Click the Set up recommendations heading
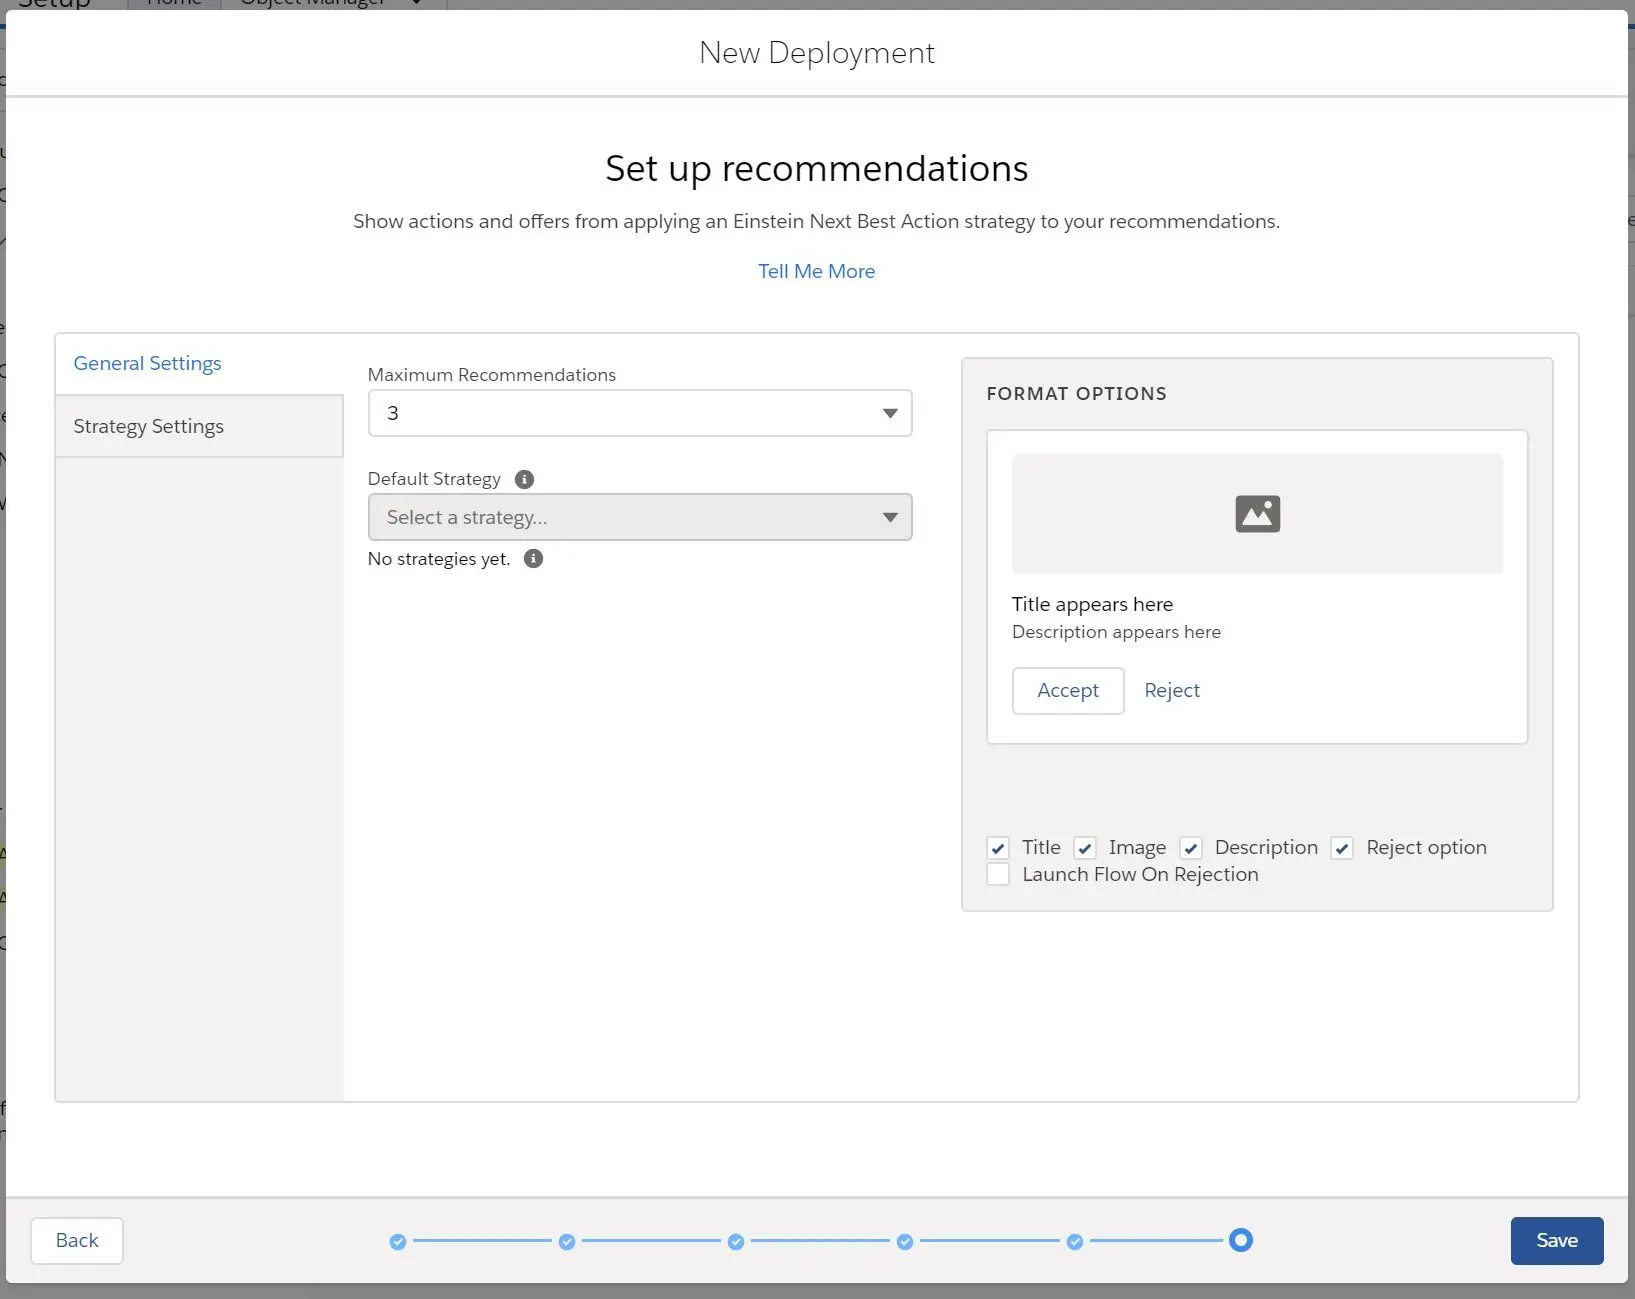This screenshot has height=1299, width=1635. [x=817, y=168]
